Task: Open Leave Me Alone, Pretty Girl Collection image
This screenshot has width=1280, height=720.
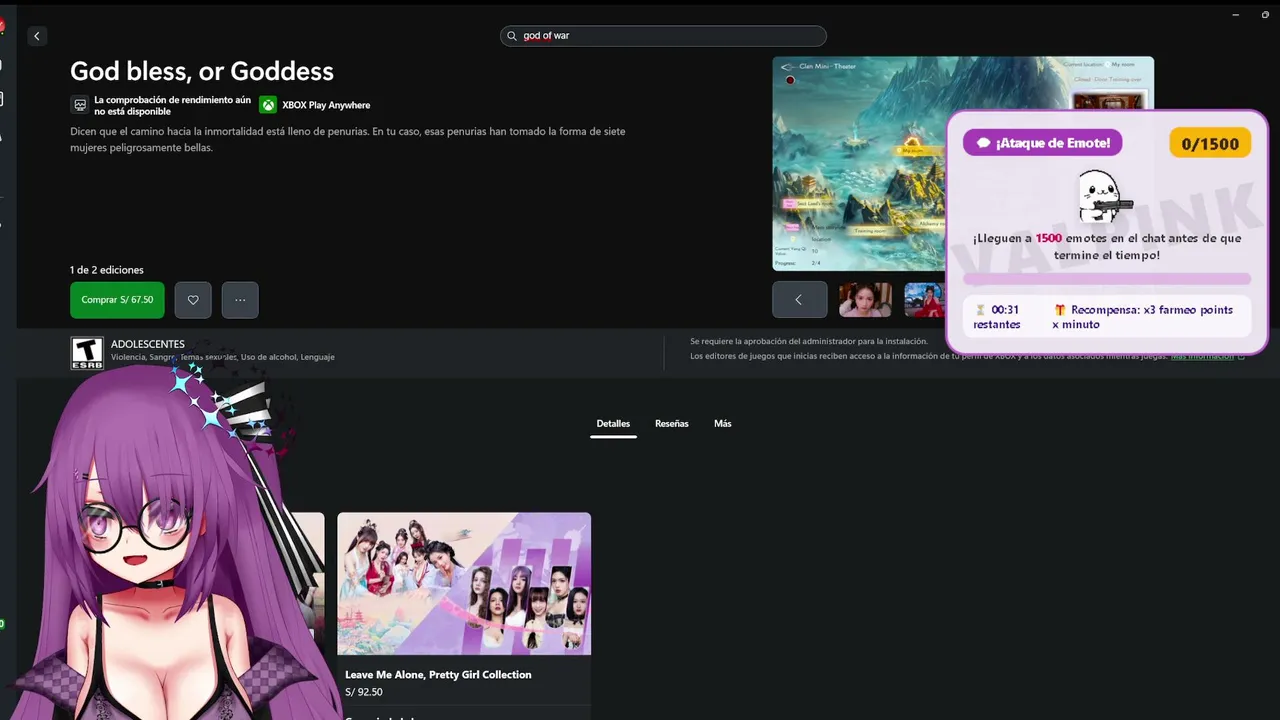Action: [x=464, y=584]
